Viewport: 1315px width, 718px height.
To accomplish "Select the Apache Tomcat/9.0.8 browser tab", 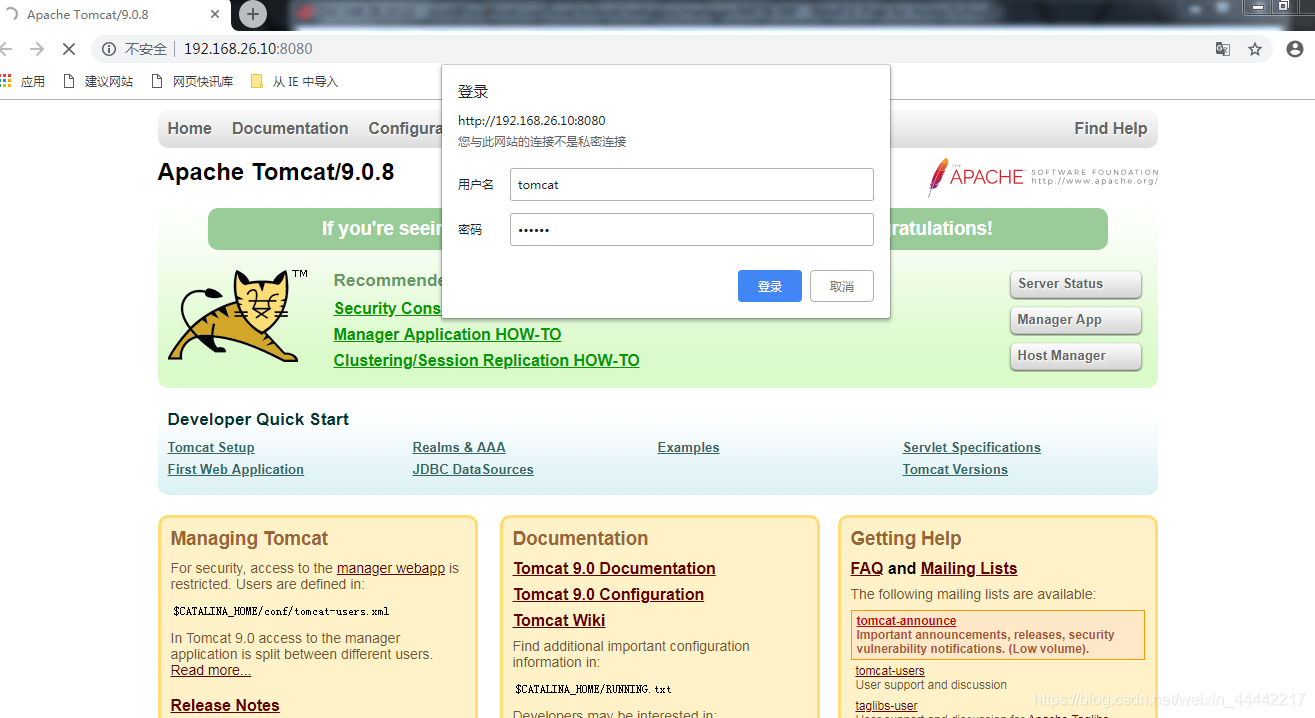I will pyautogui.click(x=115, y=15).
